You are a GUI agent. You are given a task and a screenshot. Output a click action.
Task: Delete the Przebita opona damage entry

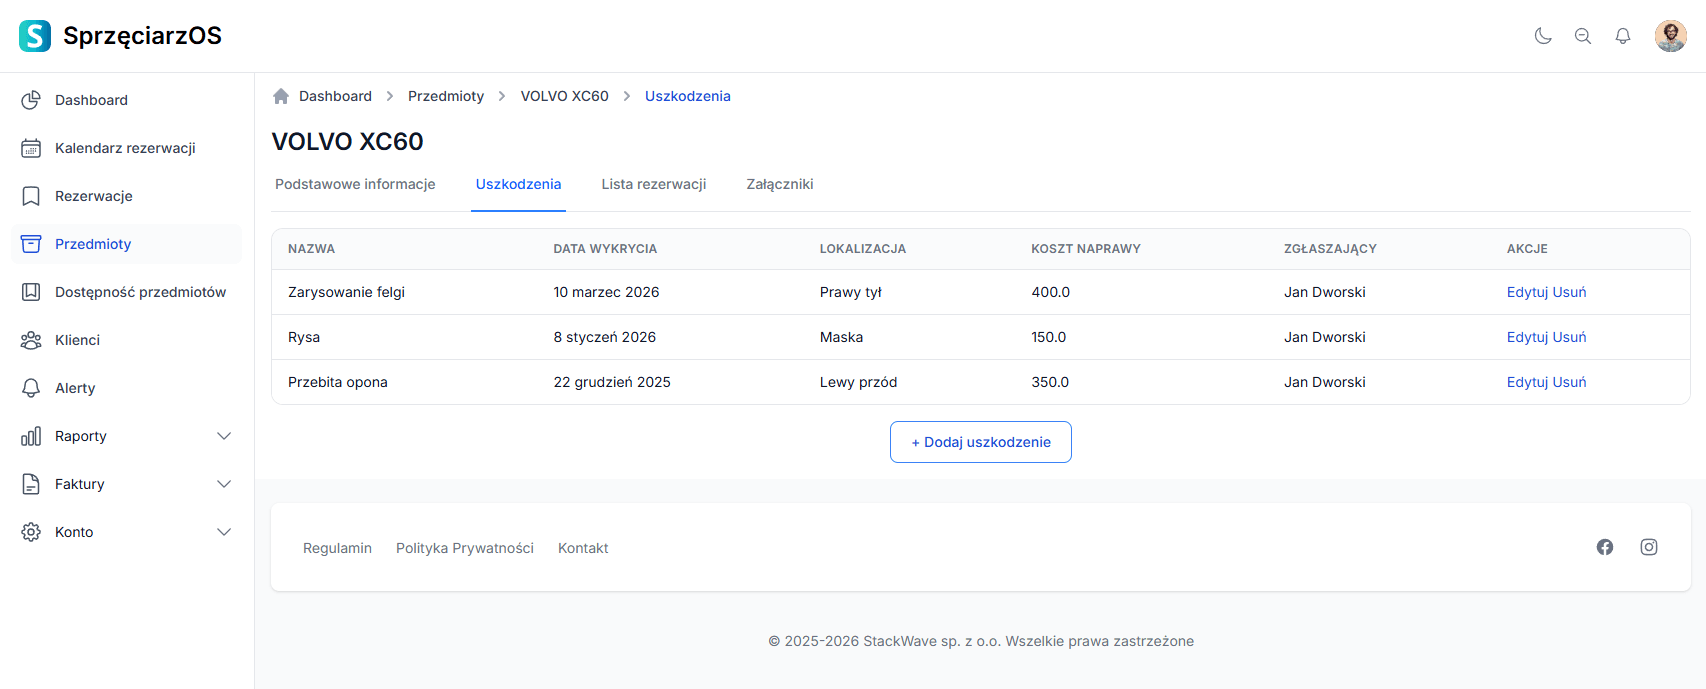(x=1570, y=382)
